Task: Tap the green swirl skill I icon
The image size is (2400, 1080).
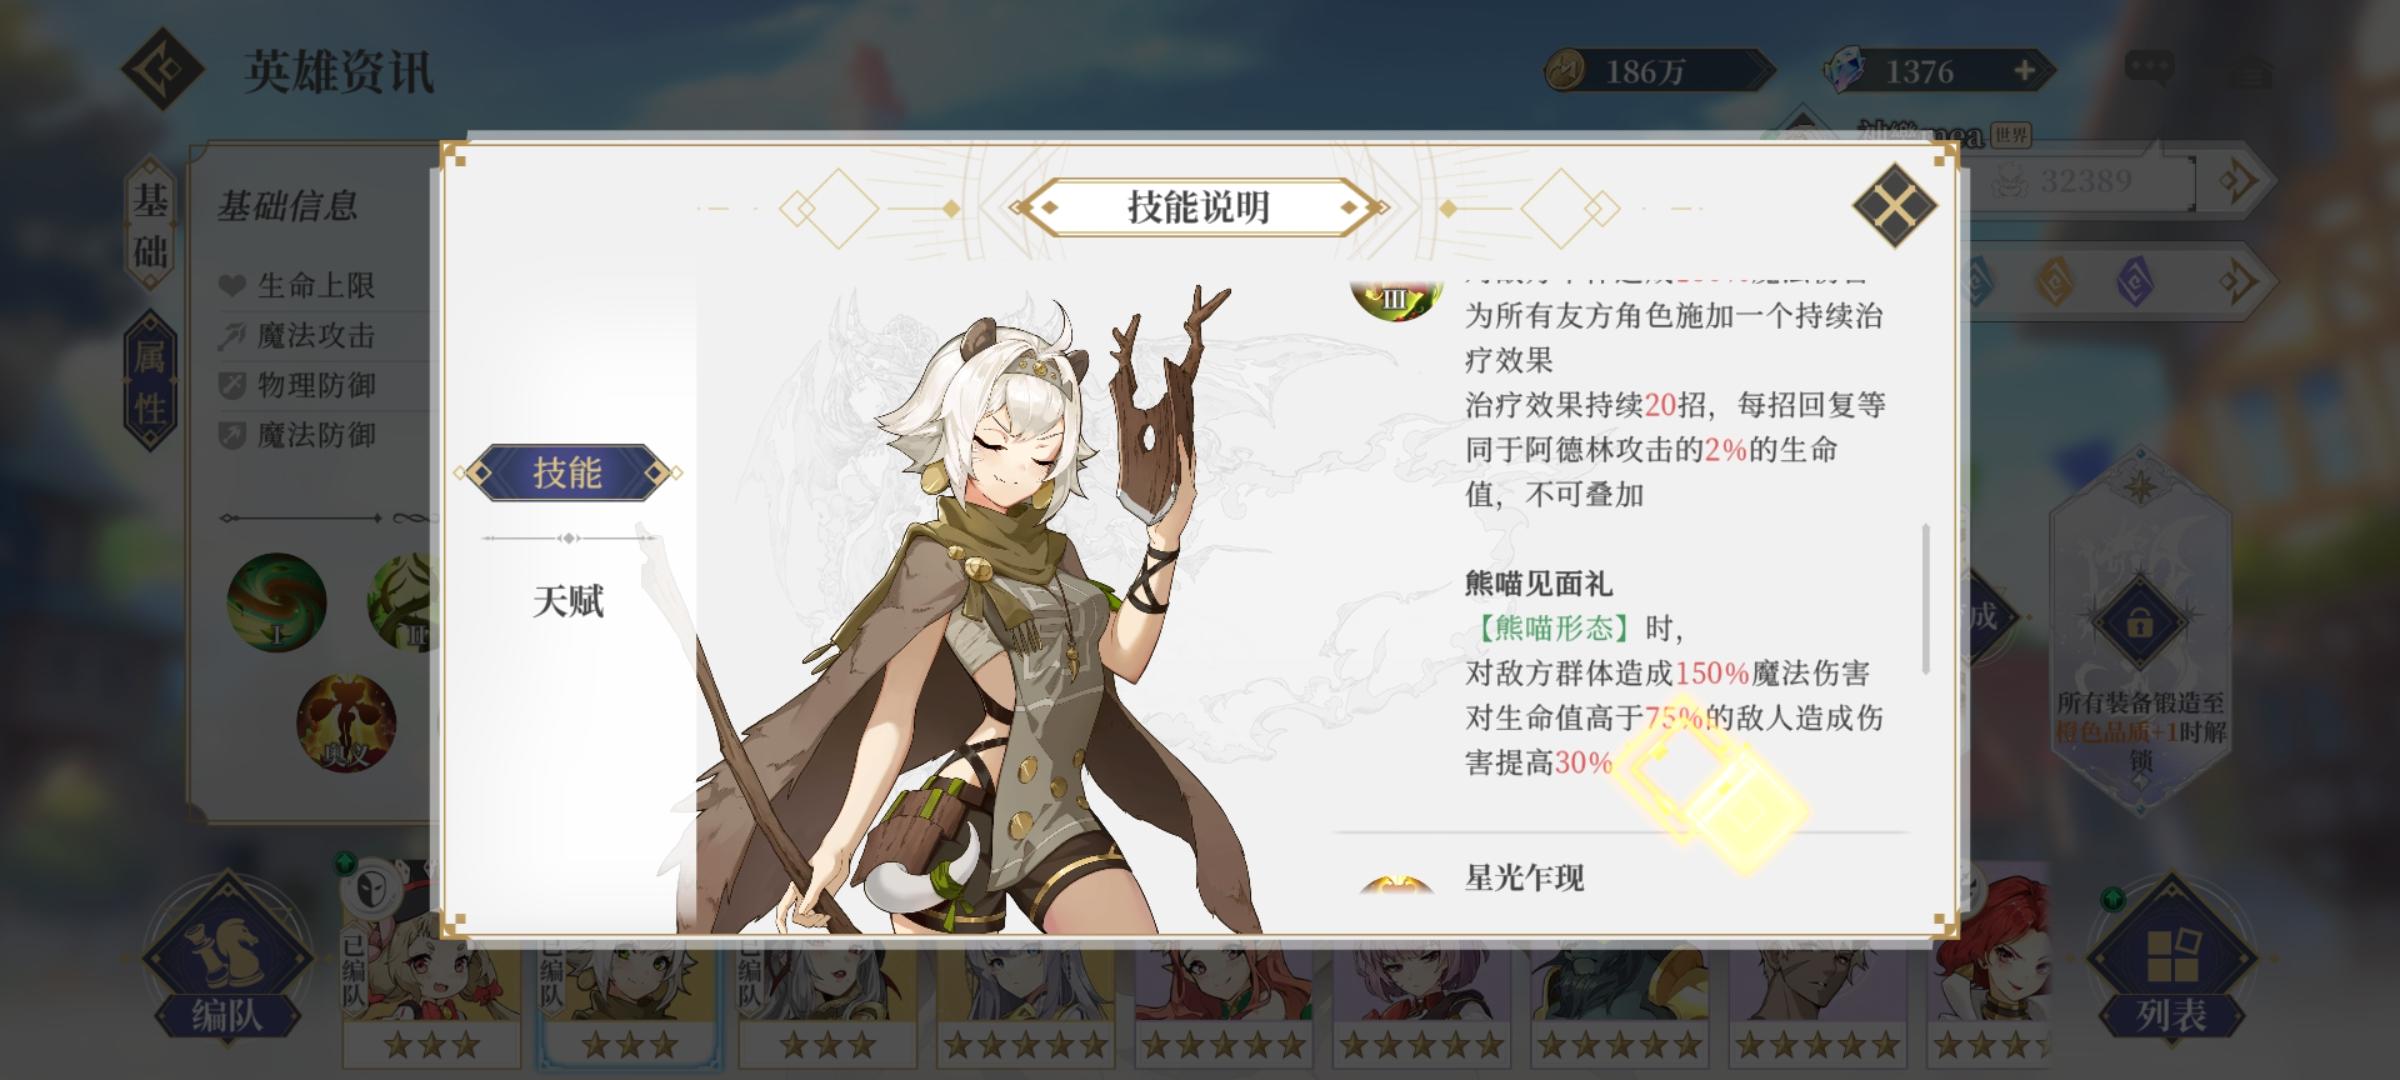Action: click(277, 603)
